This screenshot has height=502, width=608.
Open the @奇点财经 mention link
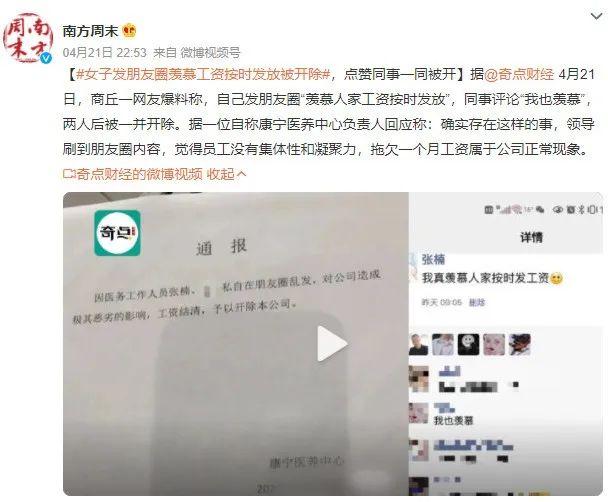(519, 74)
